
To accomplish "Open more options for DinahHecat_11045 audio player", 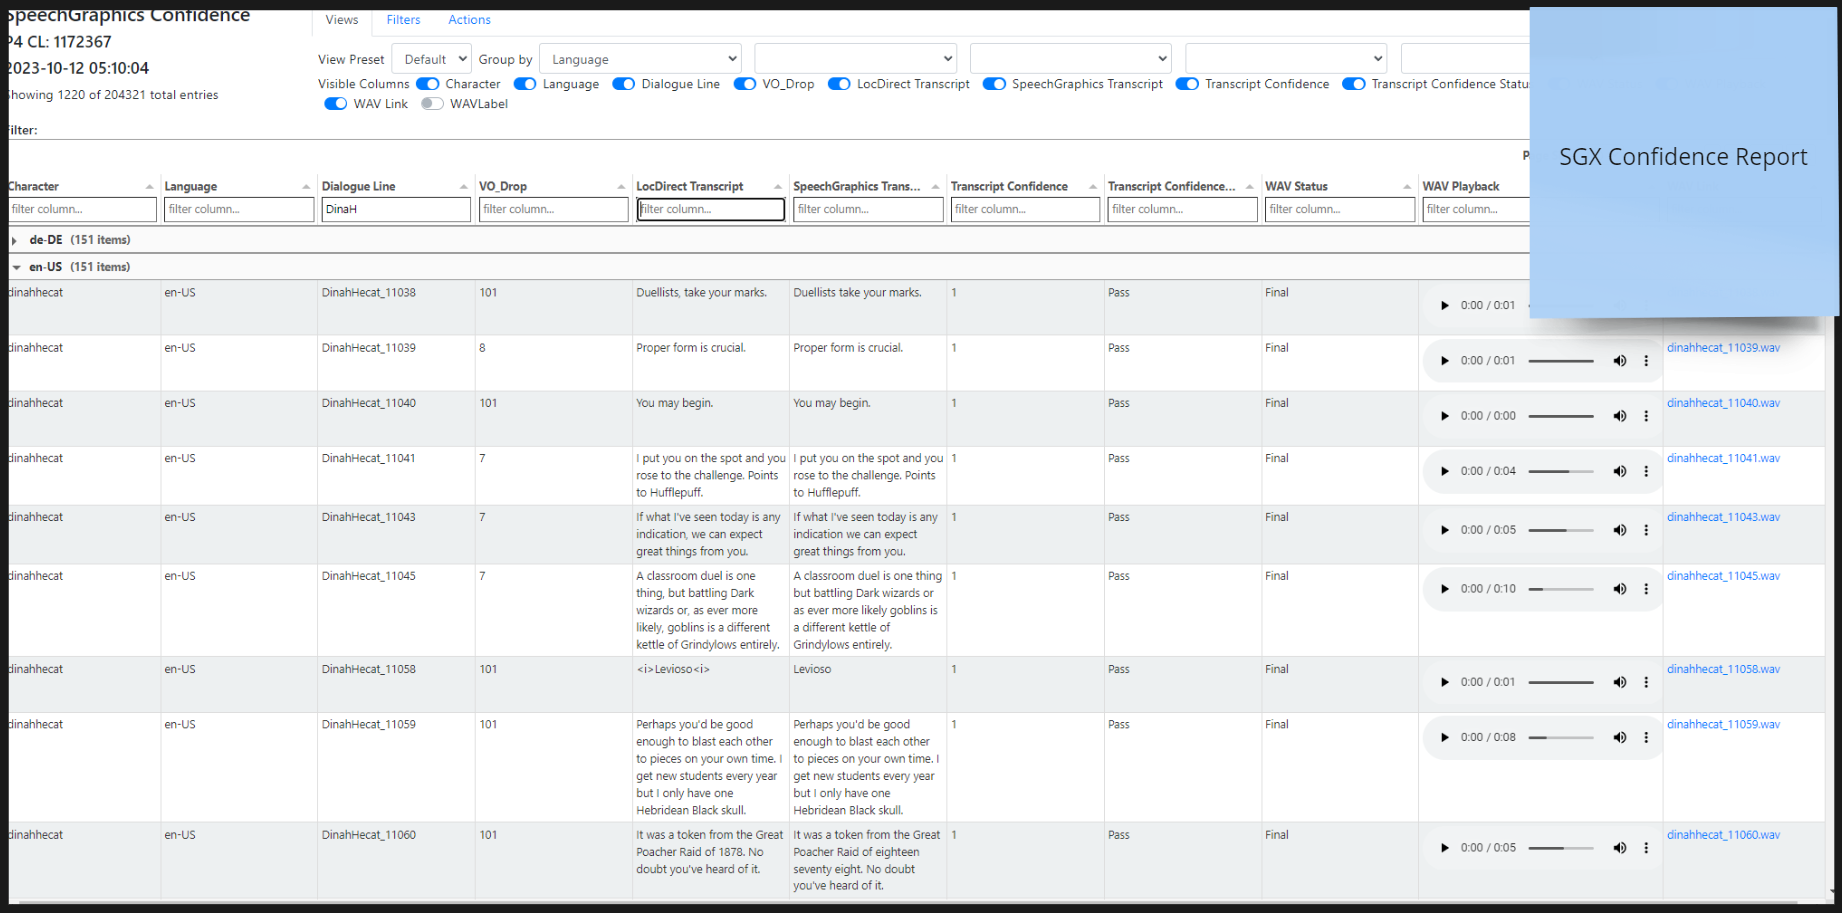I will tap(1646, 589).
